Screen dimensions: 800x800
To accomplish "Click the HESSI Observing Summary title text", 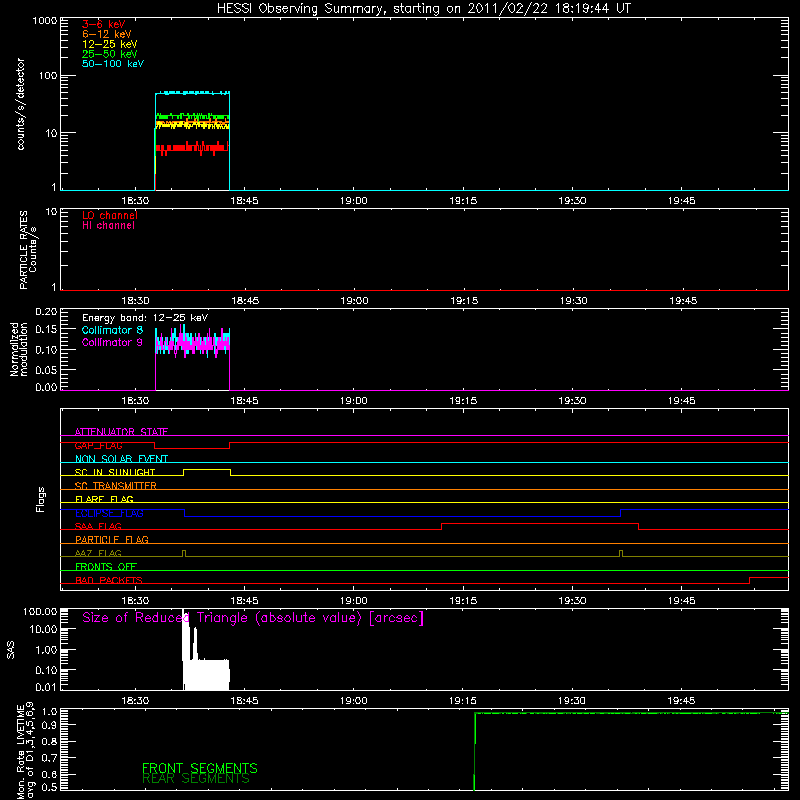I will tap(423, 9).
